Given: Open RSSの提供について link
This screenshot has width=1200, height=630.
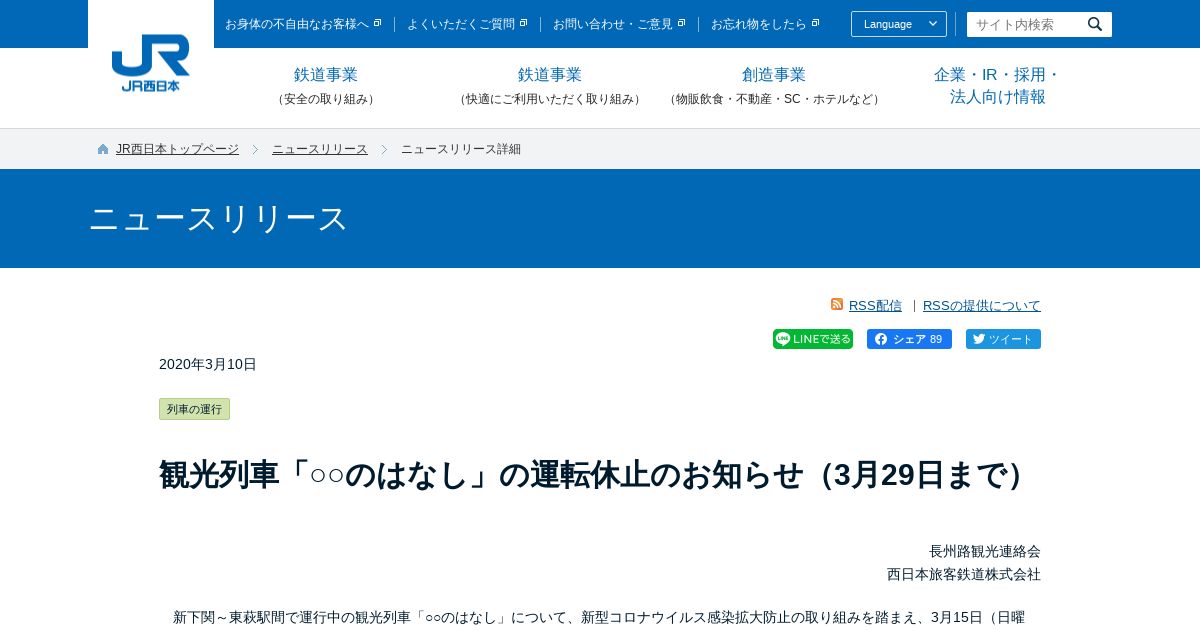Looking at the screenshot, I should click(x=982, y=305).
